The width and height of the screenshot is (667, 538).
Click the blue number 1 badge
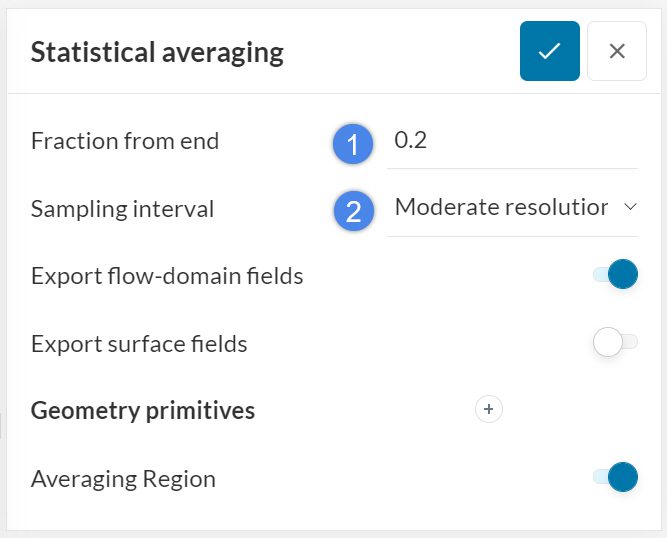click(352, 143)
